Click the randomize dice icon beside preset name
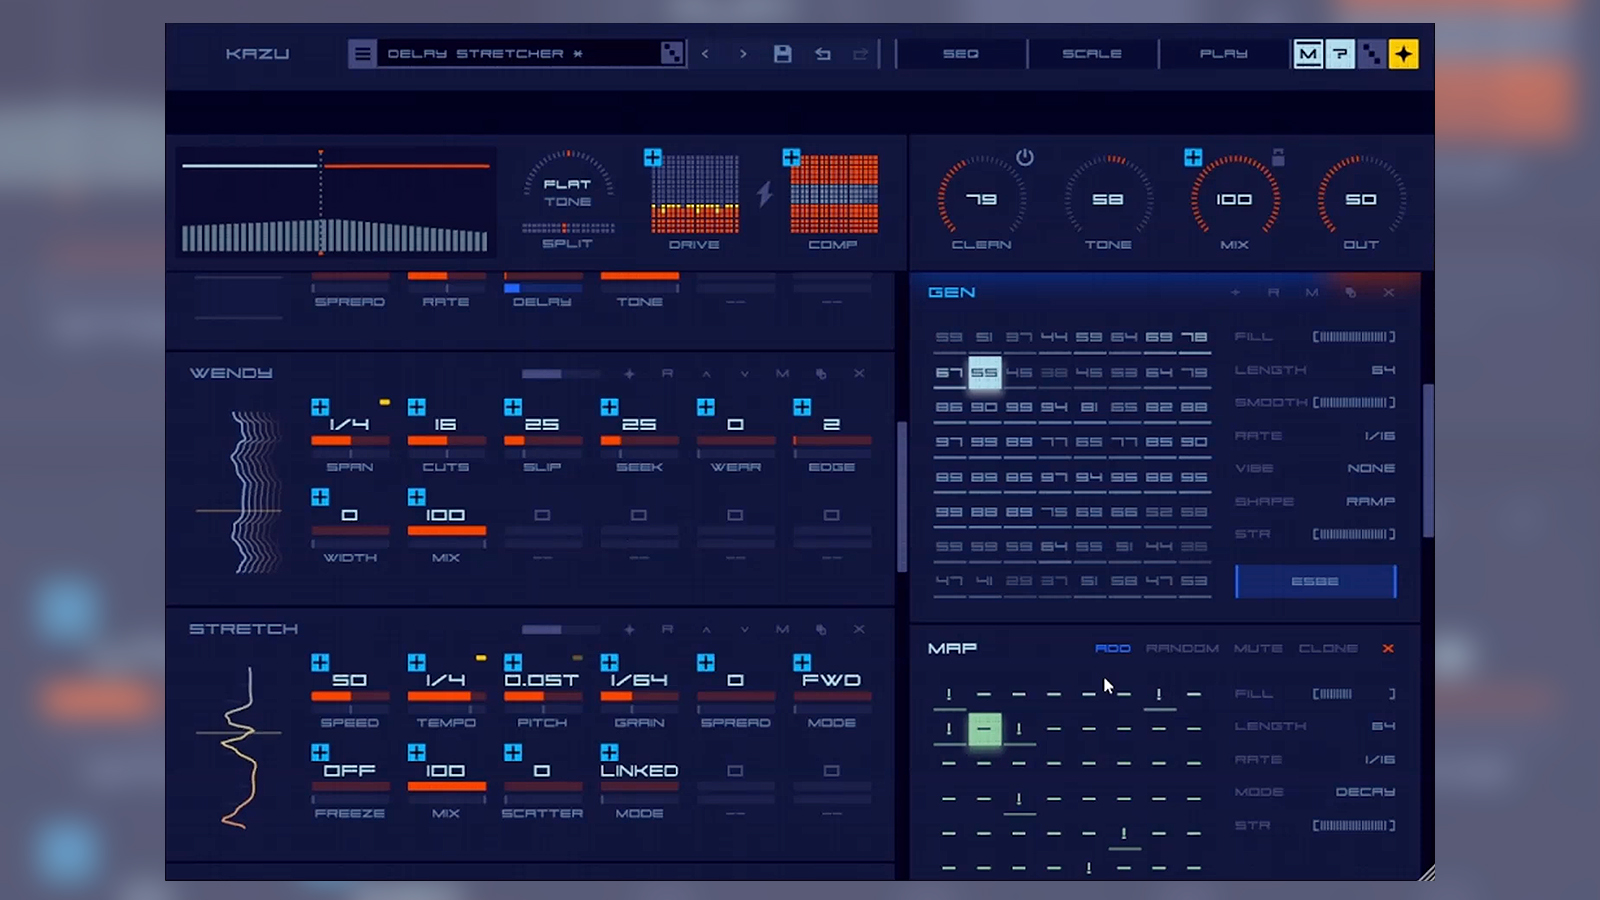1600x900 pixels. tap(672, 54)
